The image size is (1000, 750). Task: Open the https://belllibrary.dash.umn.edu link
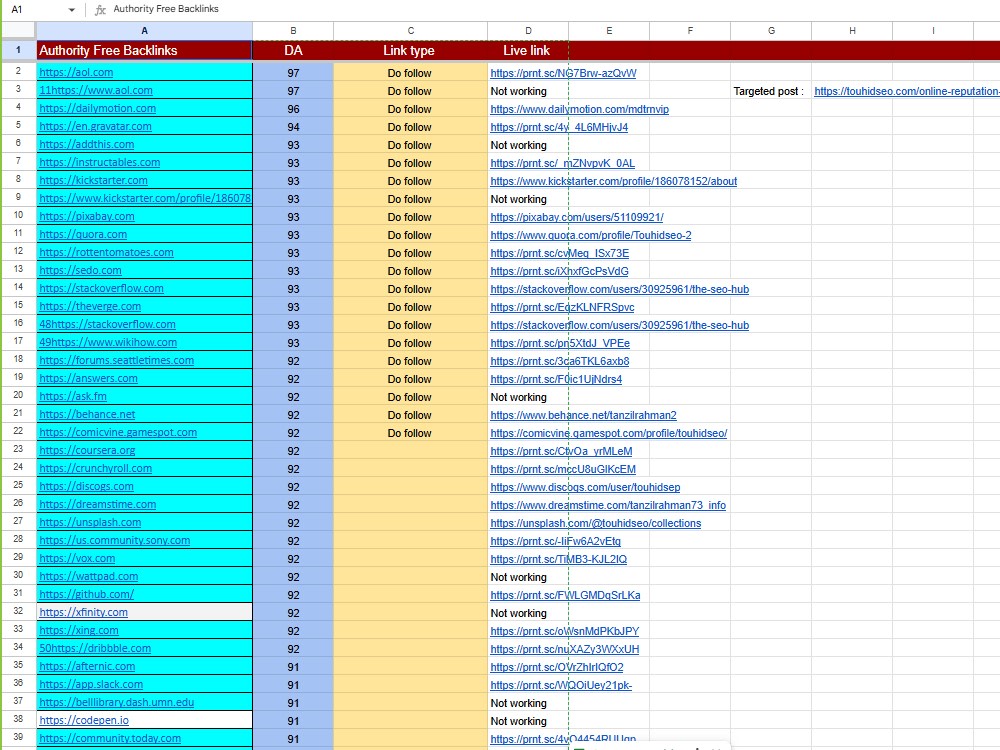pyautogui.click(x=117, y=702)
